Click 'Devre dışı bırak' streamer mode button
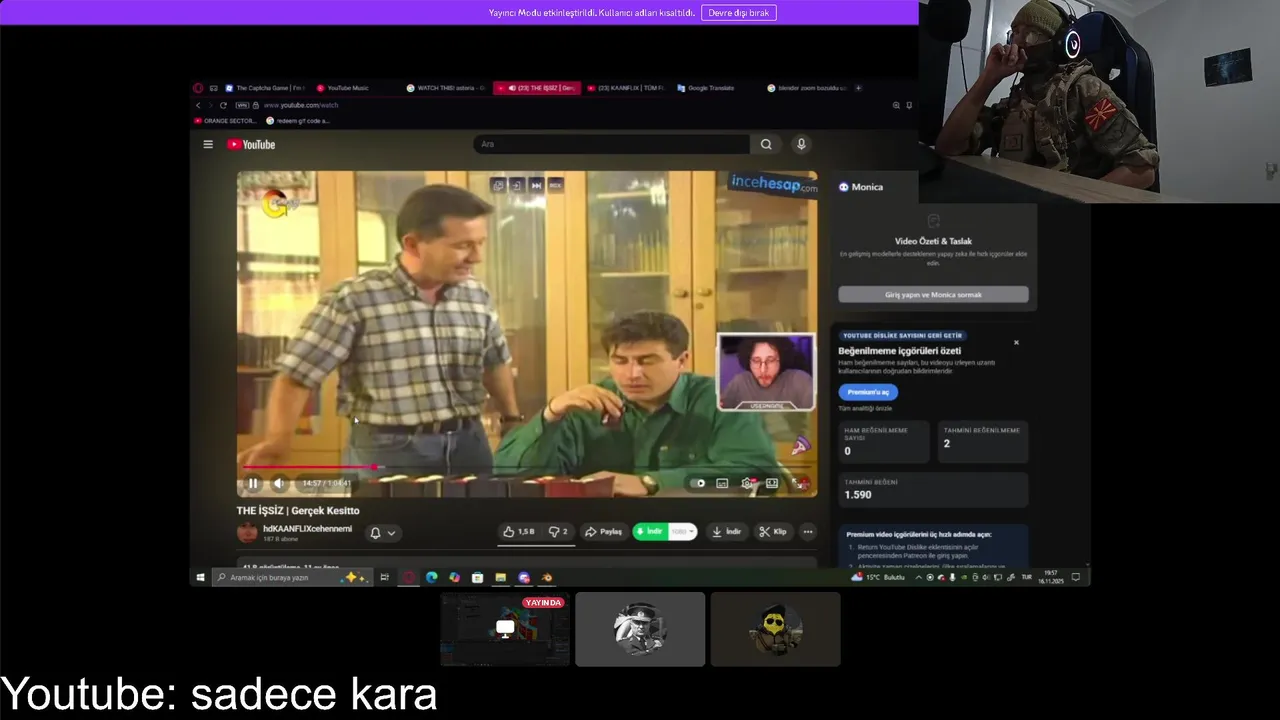The height and width of the screenshot is (720, 1280). click(x=739, y=13)
